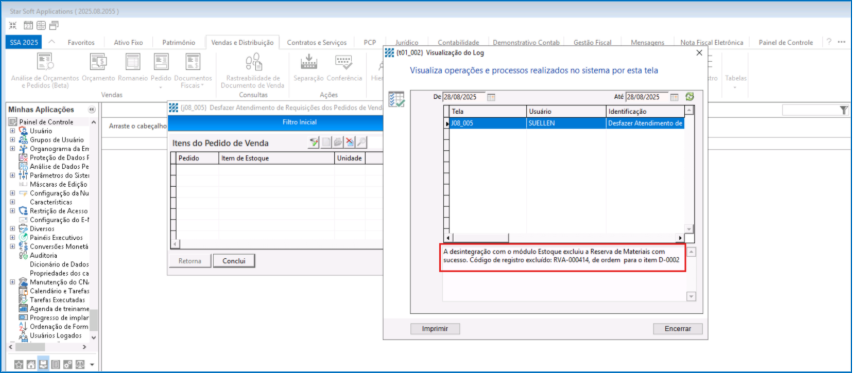Click horizontal scrollbar of the log grid
Image resolution: width=853 pixels, height=373 pixels.
564,238
